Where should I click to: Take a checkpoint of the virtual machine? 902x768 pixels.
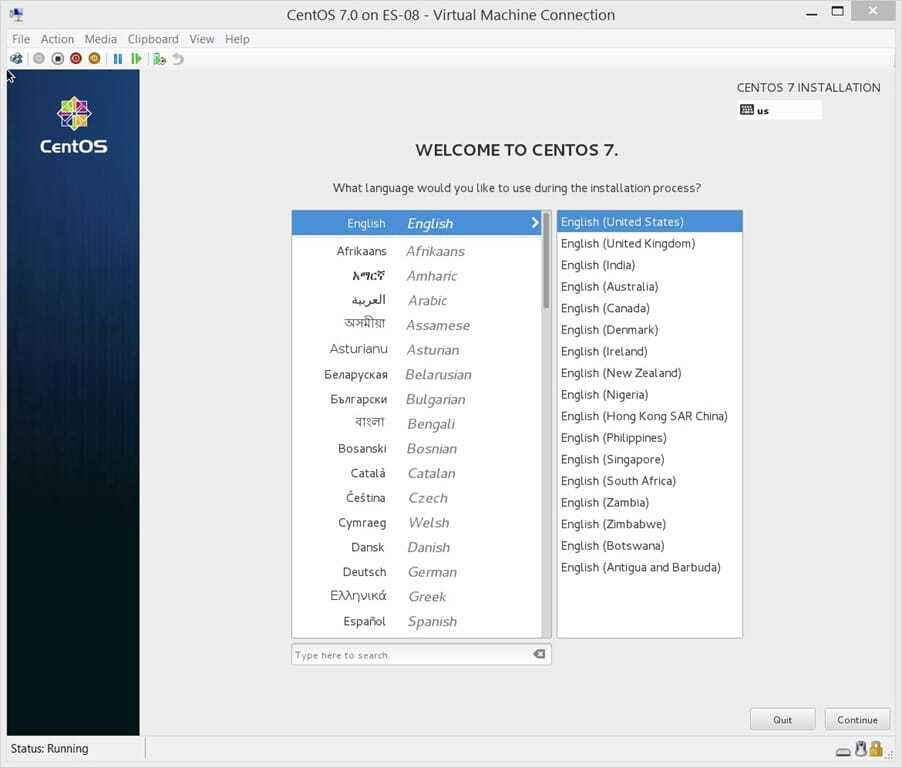(x=159, y=58)
